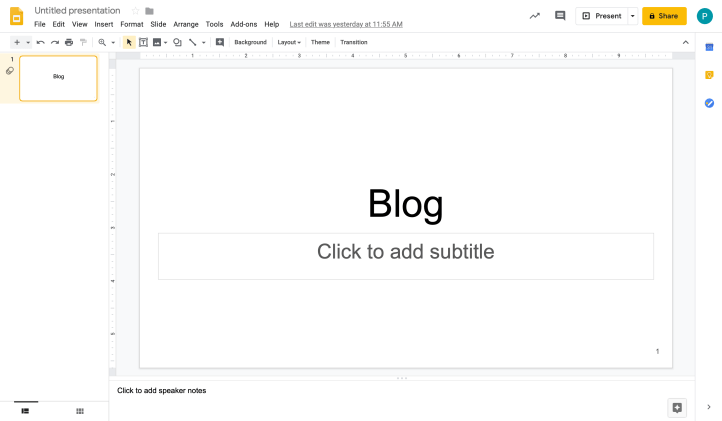Image resolution: width=722 pixels, height=421 pixels.
Task: Click the print icon in toolbar
Action: (x=69, y=42)
